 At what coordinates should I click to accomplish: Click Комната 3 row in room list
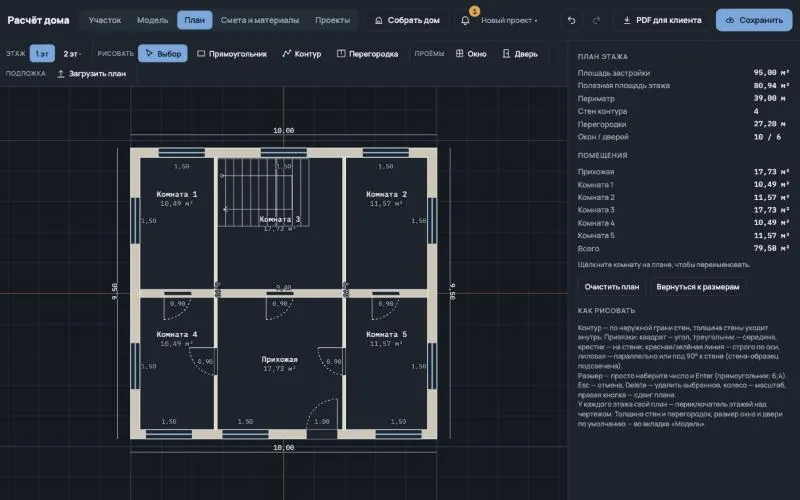click(684, 210)
